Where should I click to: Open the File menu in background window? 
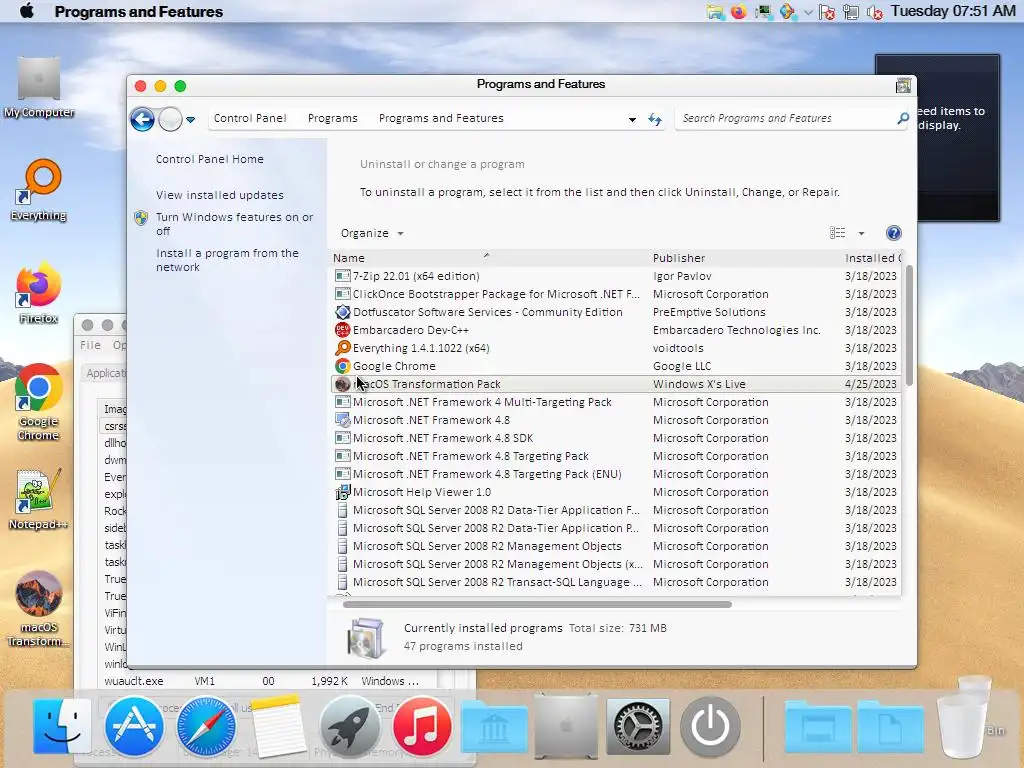click(90, 345)
